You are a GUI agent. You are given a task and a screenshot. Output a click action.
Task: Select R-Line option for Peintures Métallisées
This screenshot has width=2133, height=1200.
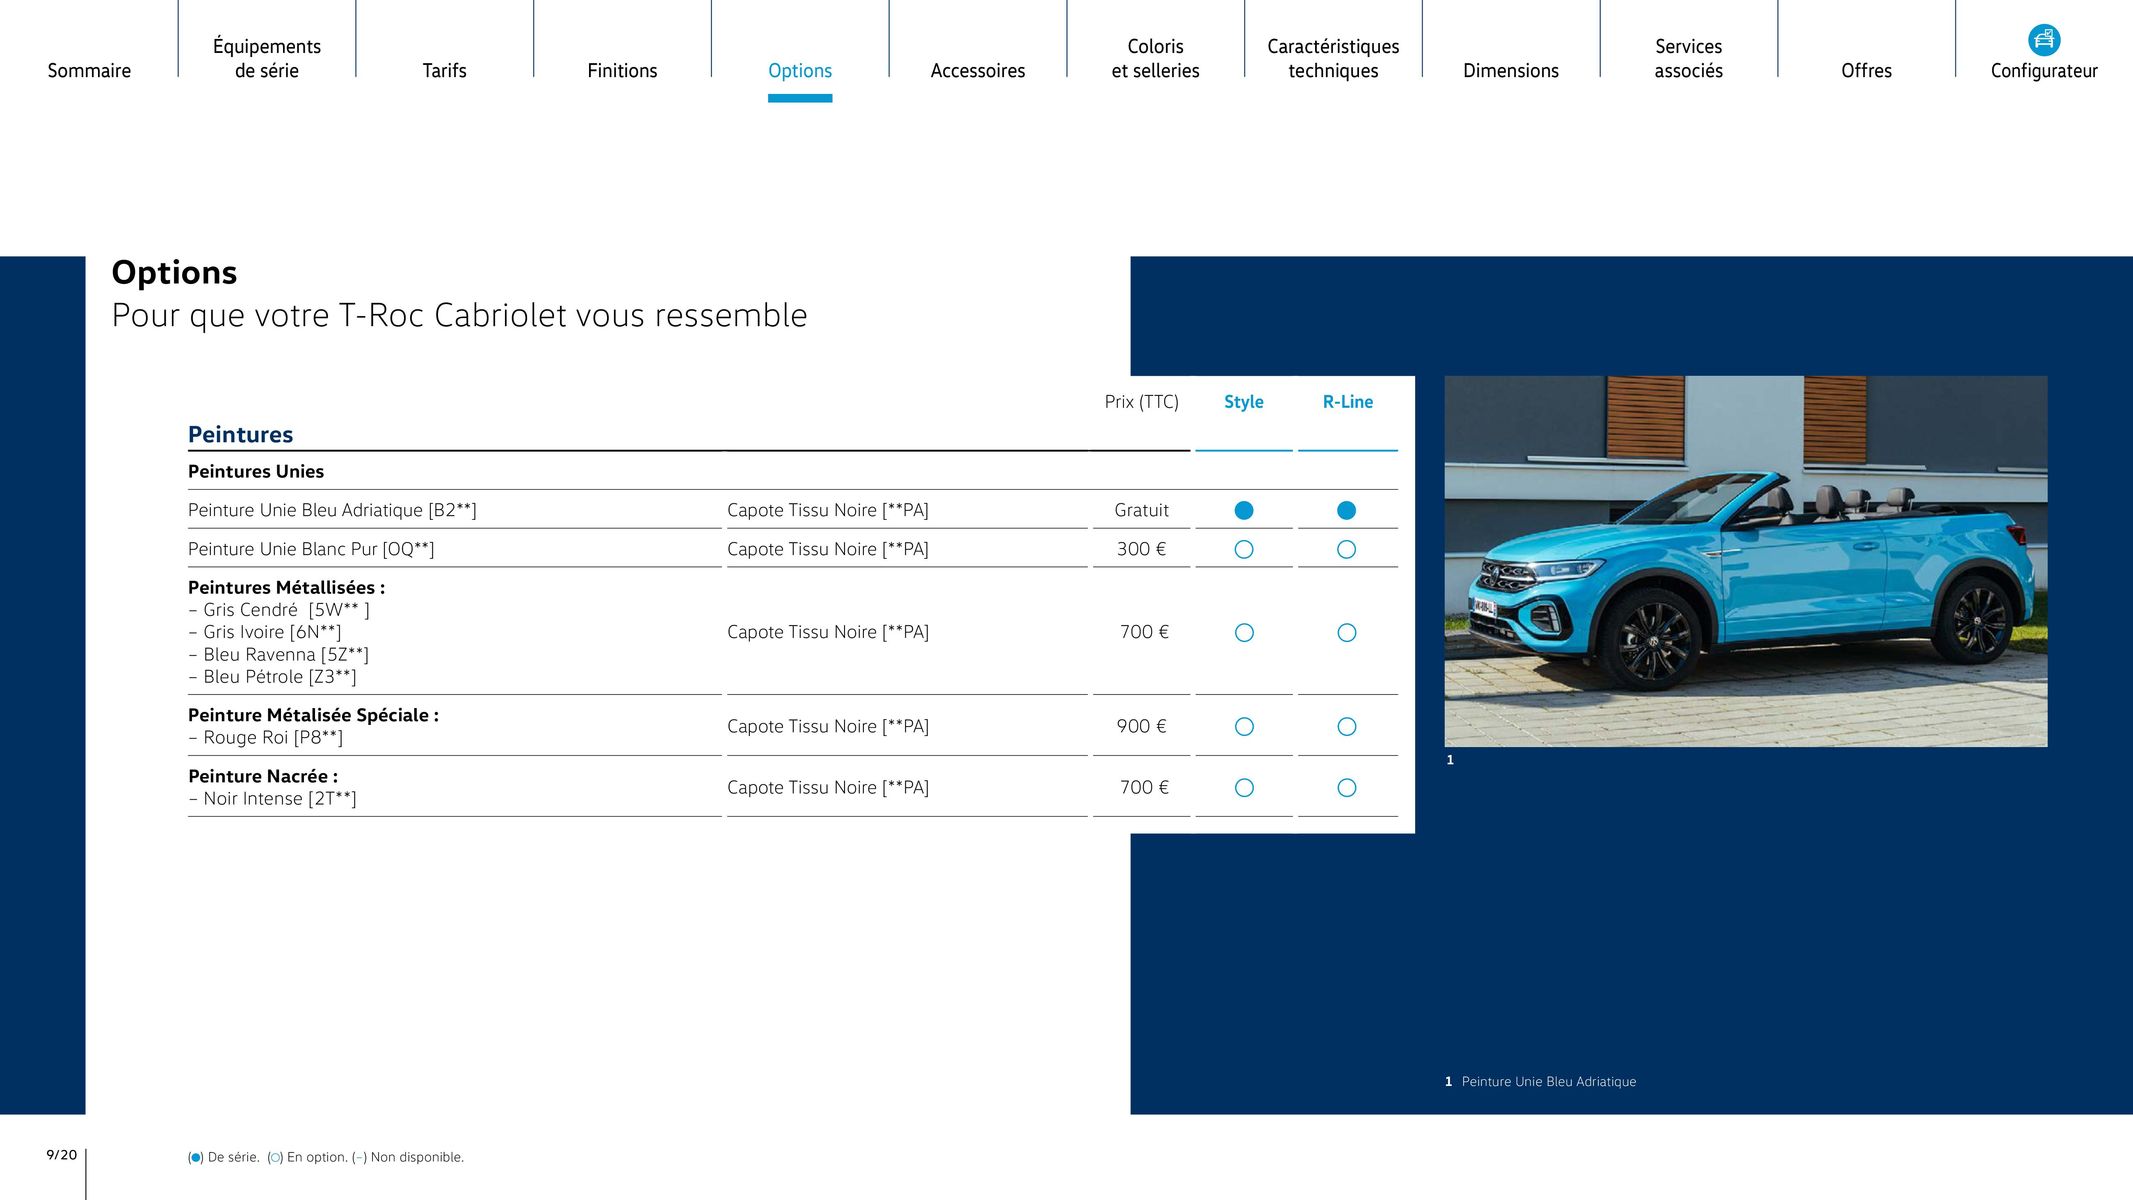click(x=1347, y=632)
